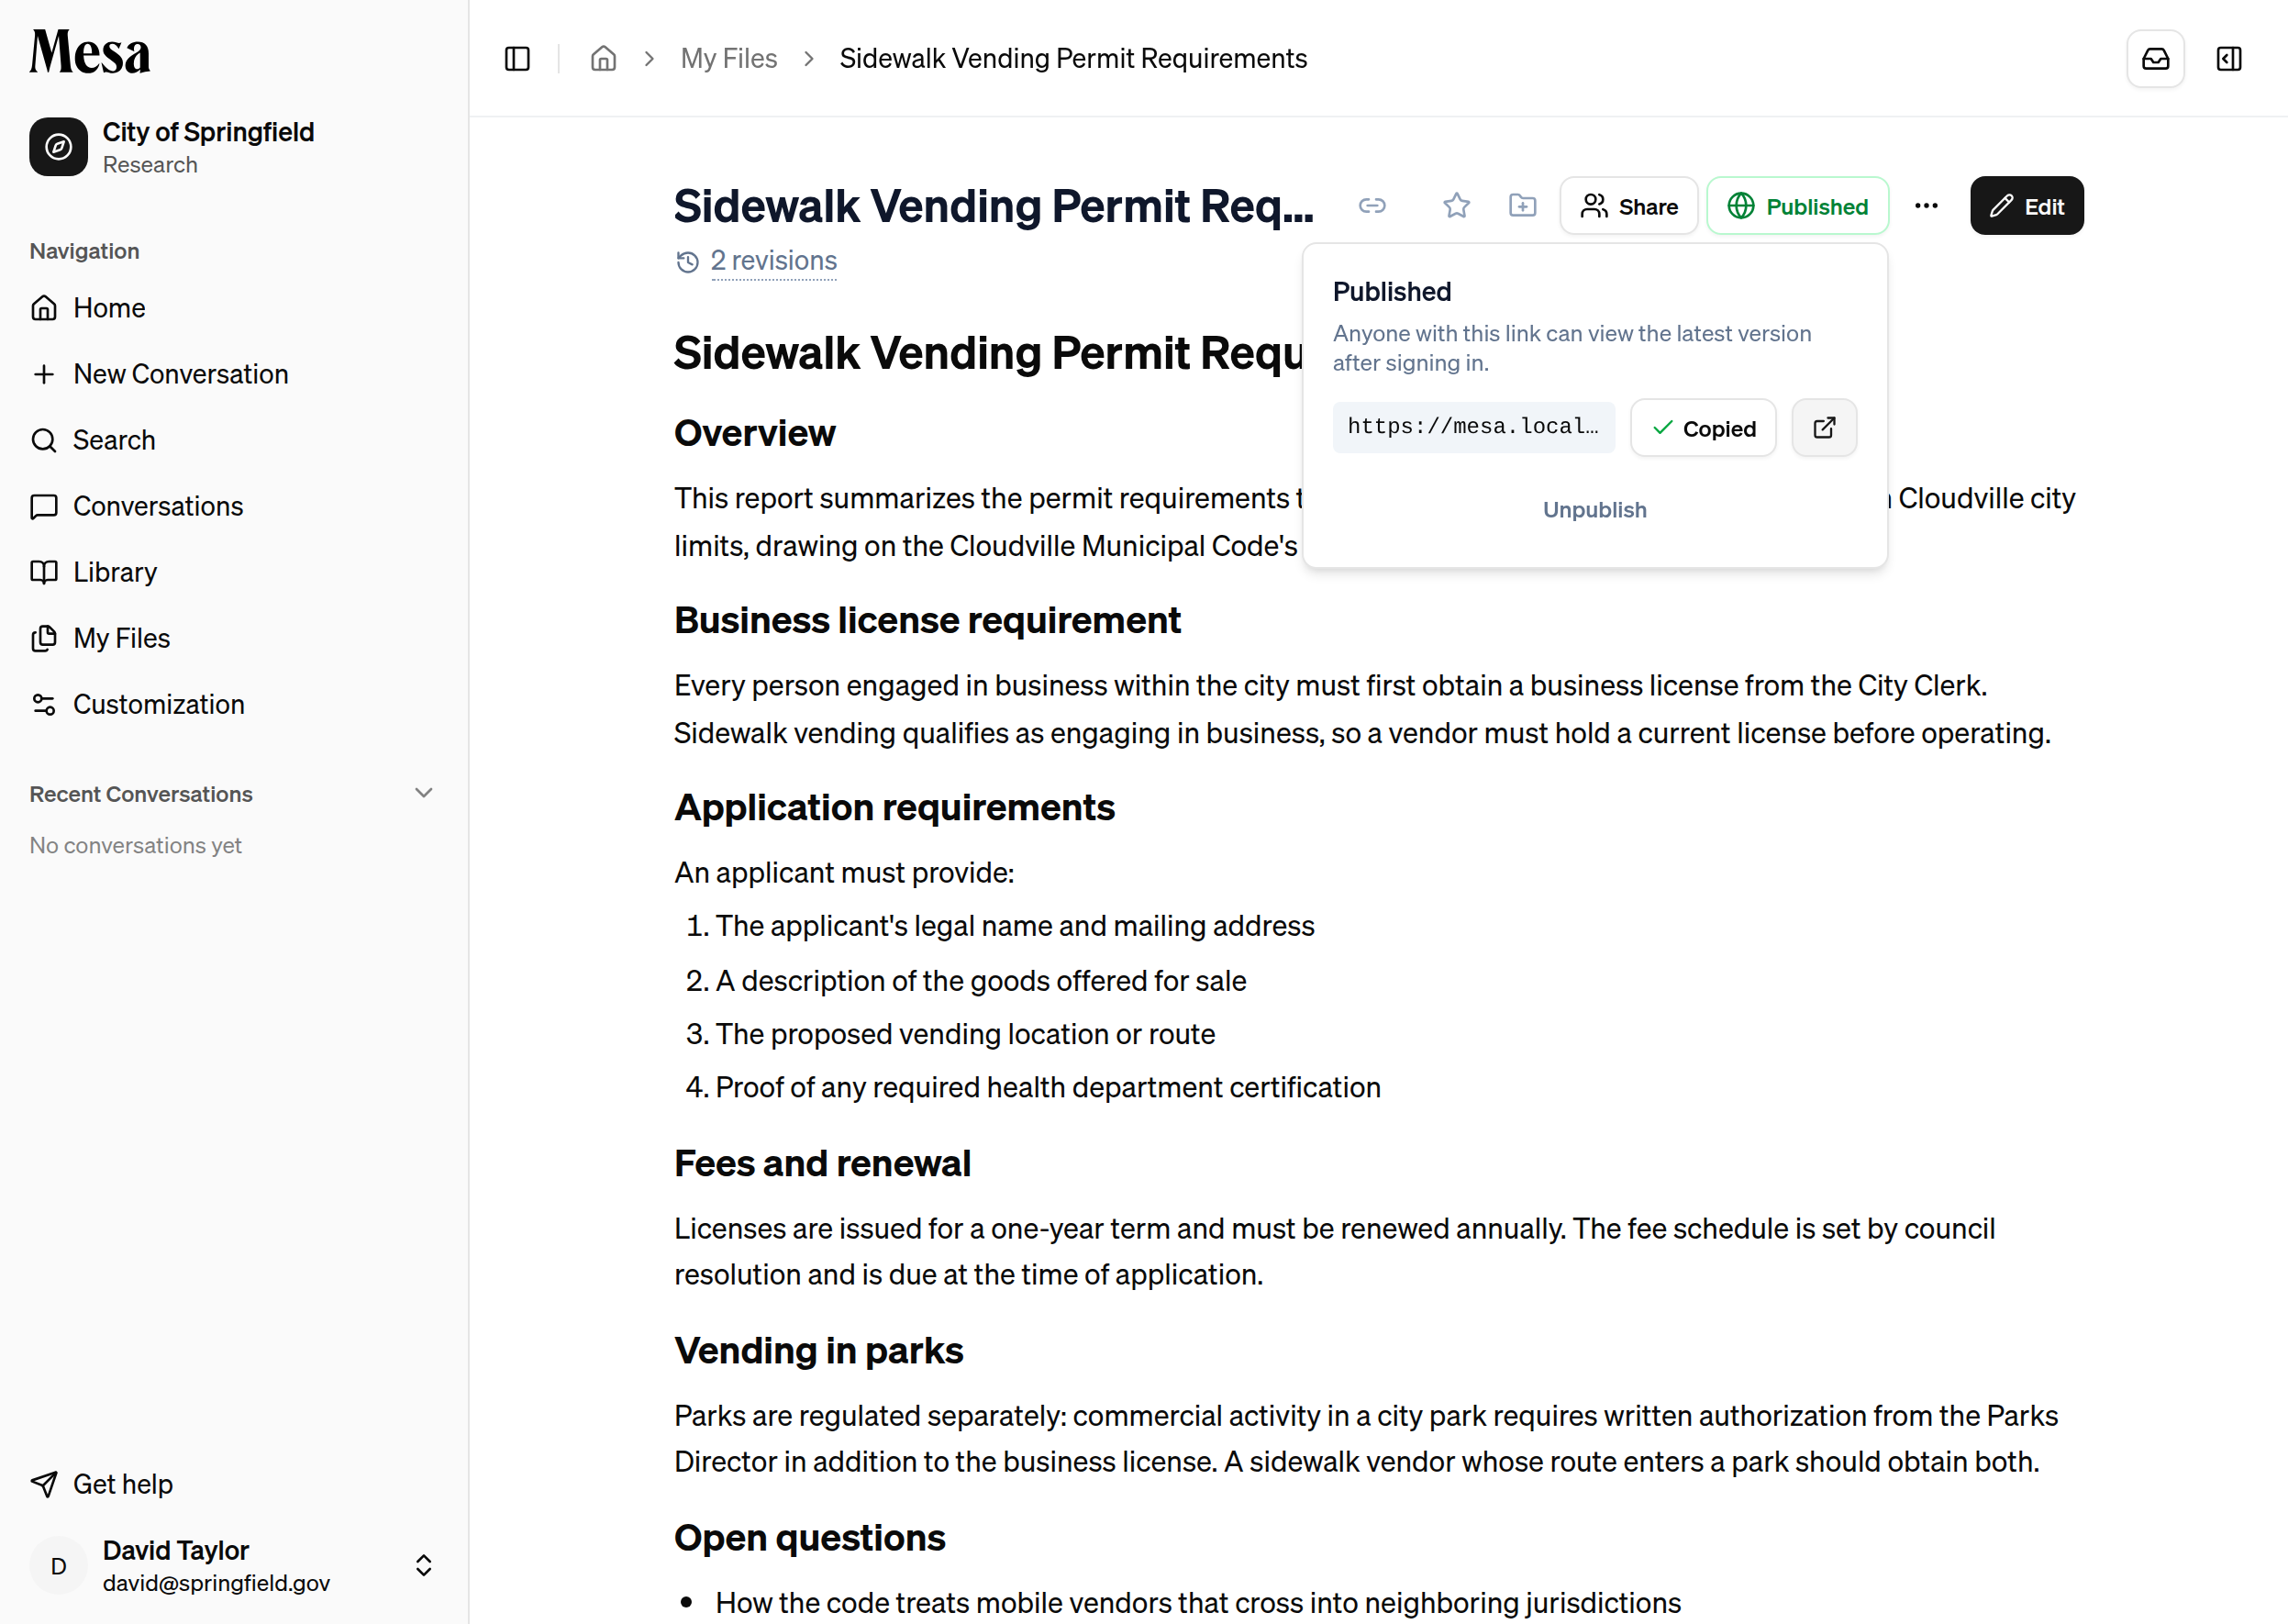Viewport: 2288px width, 1624px height.
Task: Click the Mesa logo
Action: click(90, 51)
